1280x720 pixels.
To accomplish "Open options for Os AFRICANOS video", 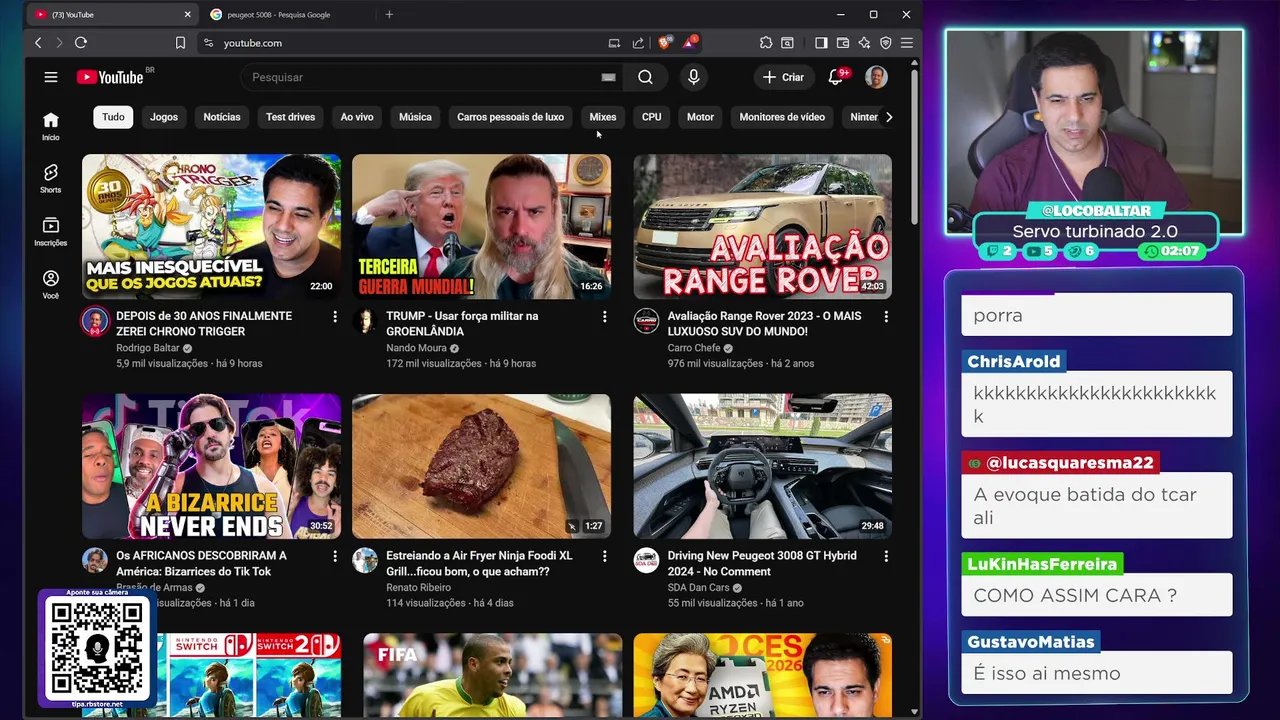I will [334, 556].
